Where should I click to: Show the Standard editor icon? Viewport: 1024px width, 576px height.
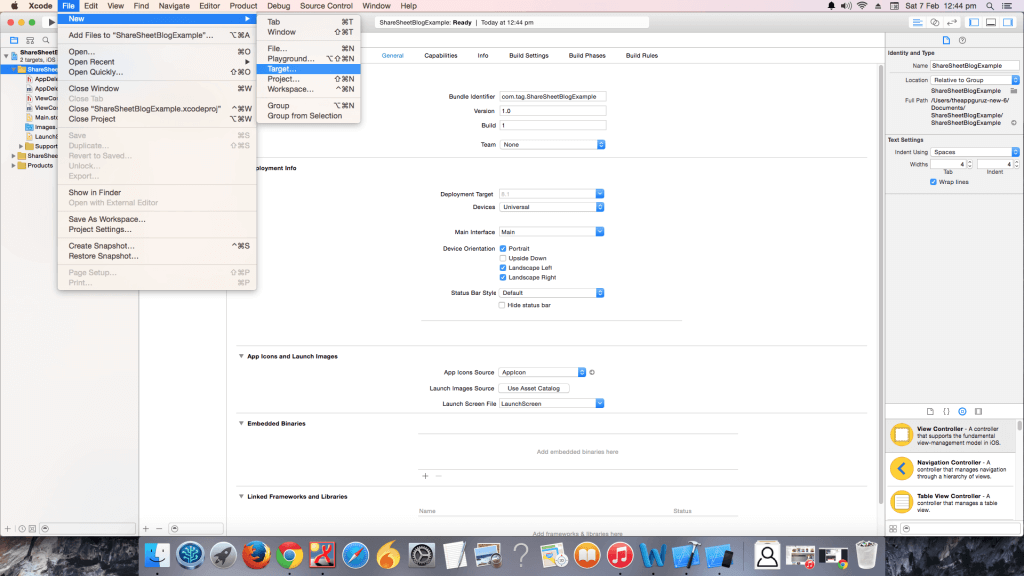click(x=918, y=22)
